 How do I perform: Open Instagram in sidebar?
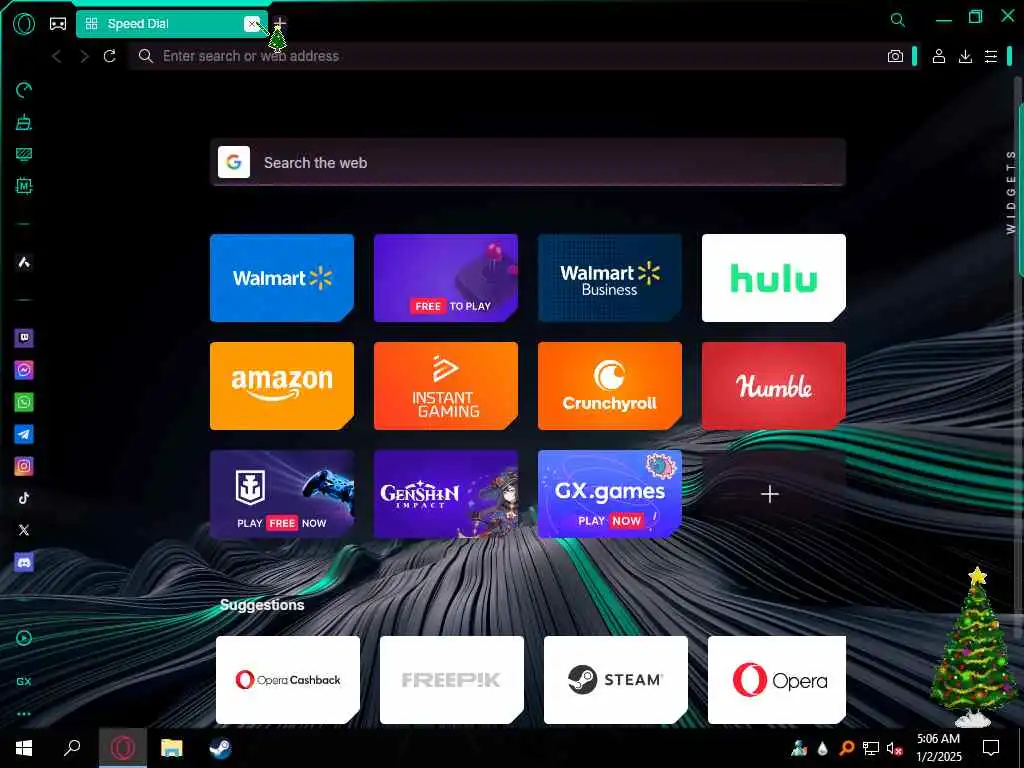tap(24, 466)
